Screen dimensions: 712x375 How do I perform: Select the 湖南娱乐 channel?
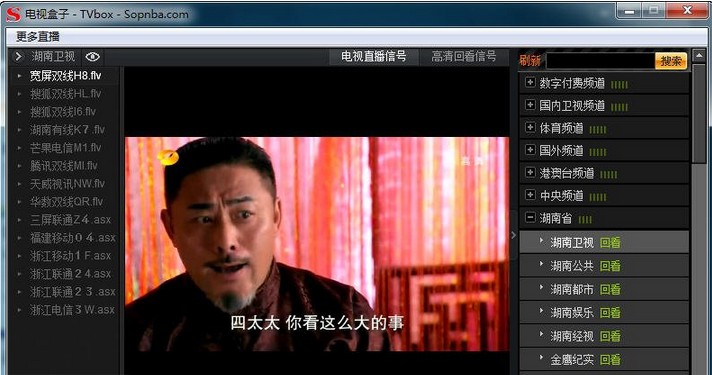[572, 312]
